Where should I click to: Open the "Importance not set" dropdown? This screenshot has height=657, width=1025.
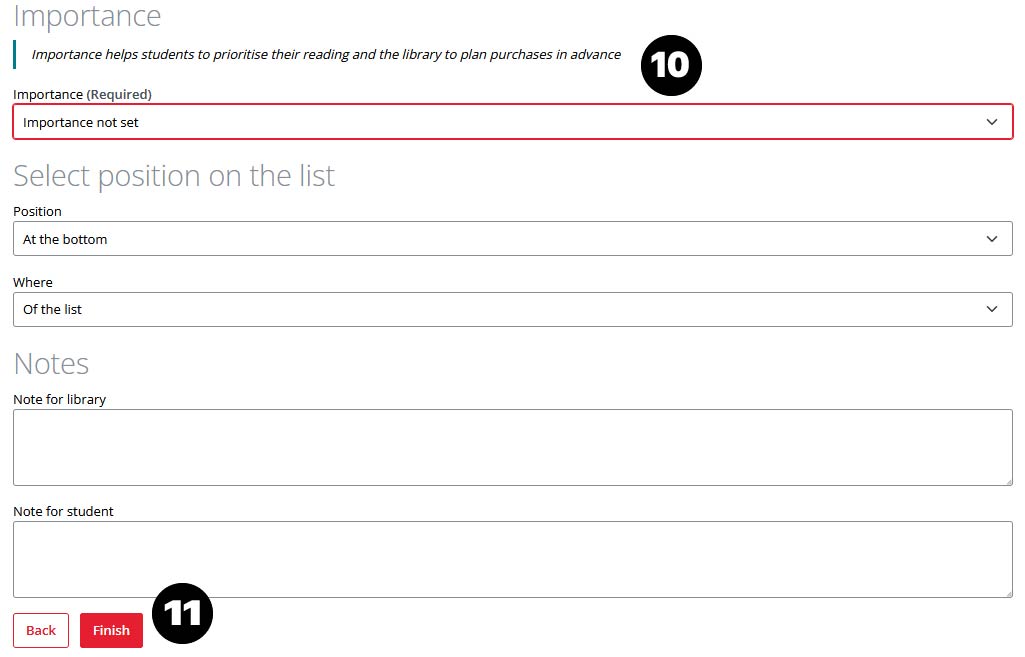tap(500, 122)
